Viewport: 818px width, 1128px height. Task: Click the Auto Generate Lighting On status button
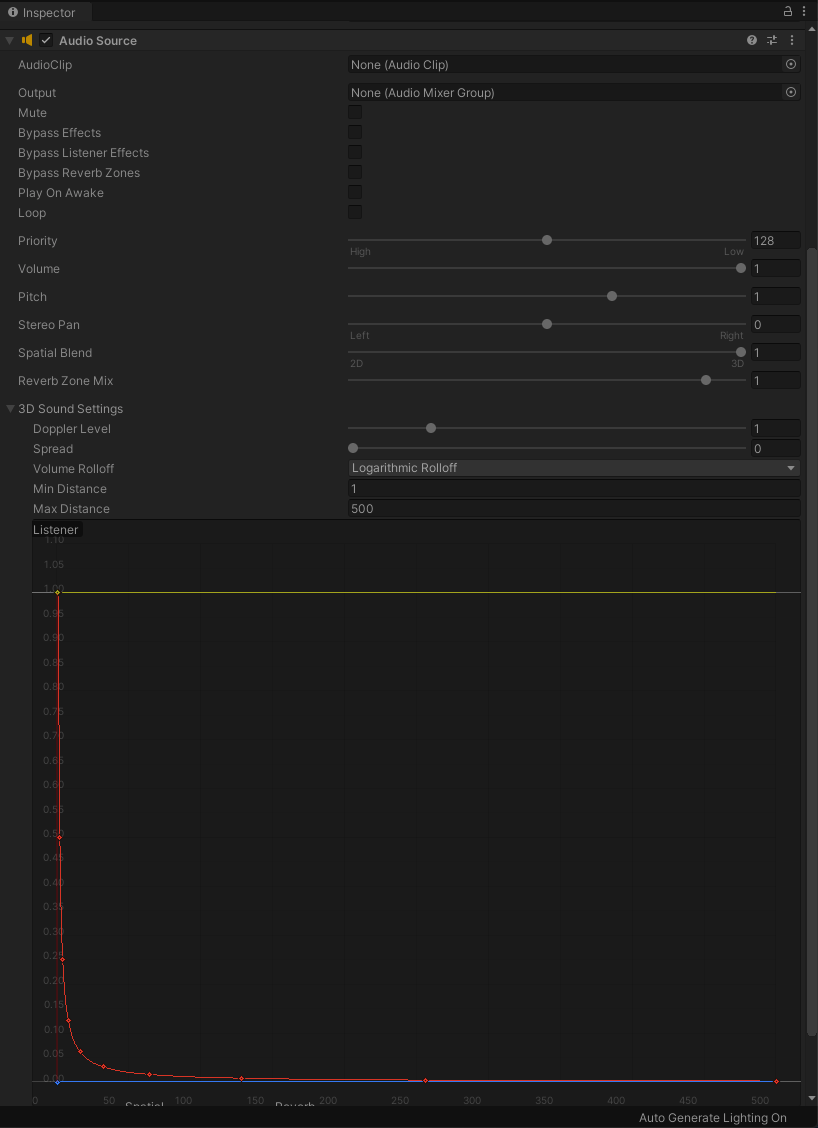point(712,1117)
